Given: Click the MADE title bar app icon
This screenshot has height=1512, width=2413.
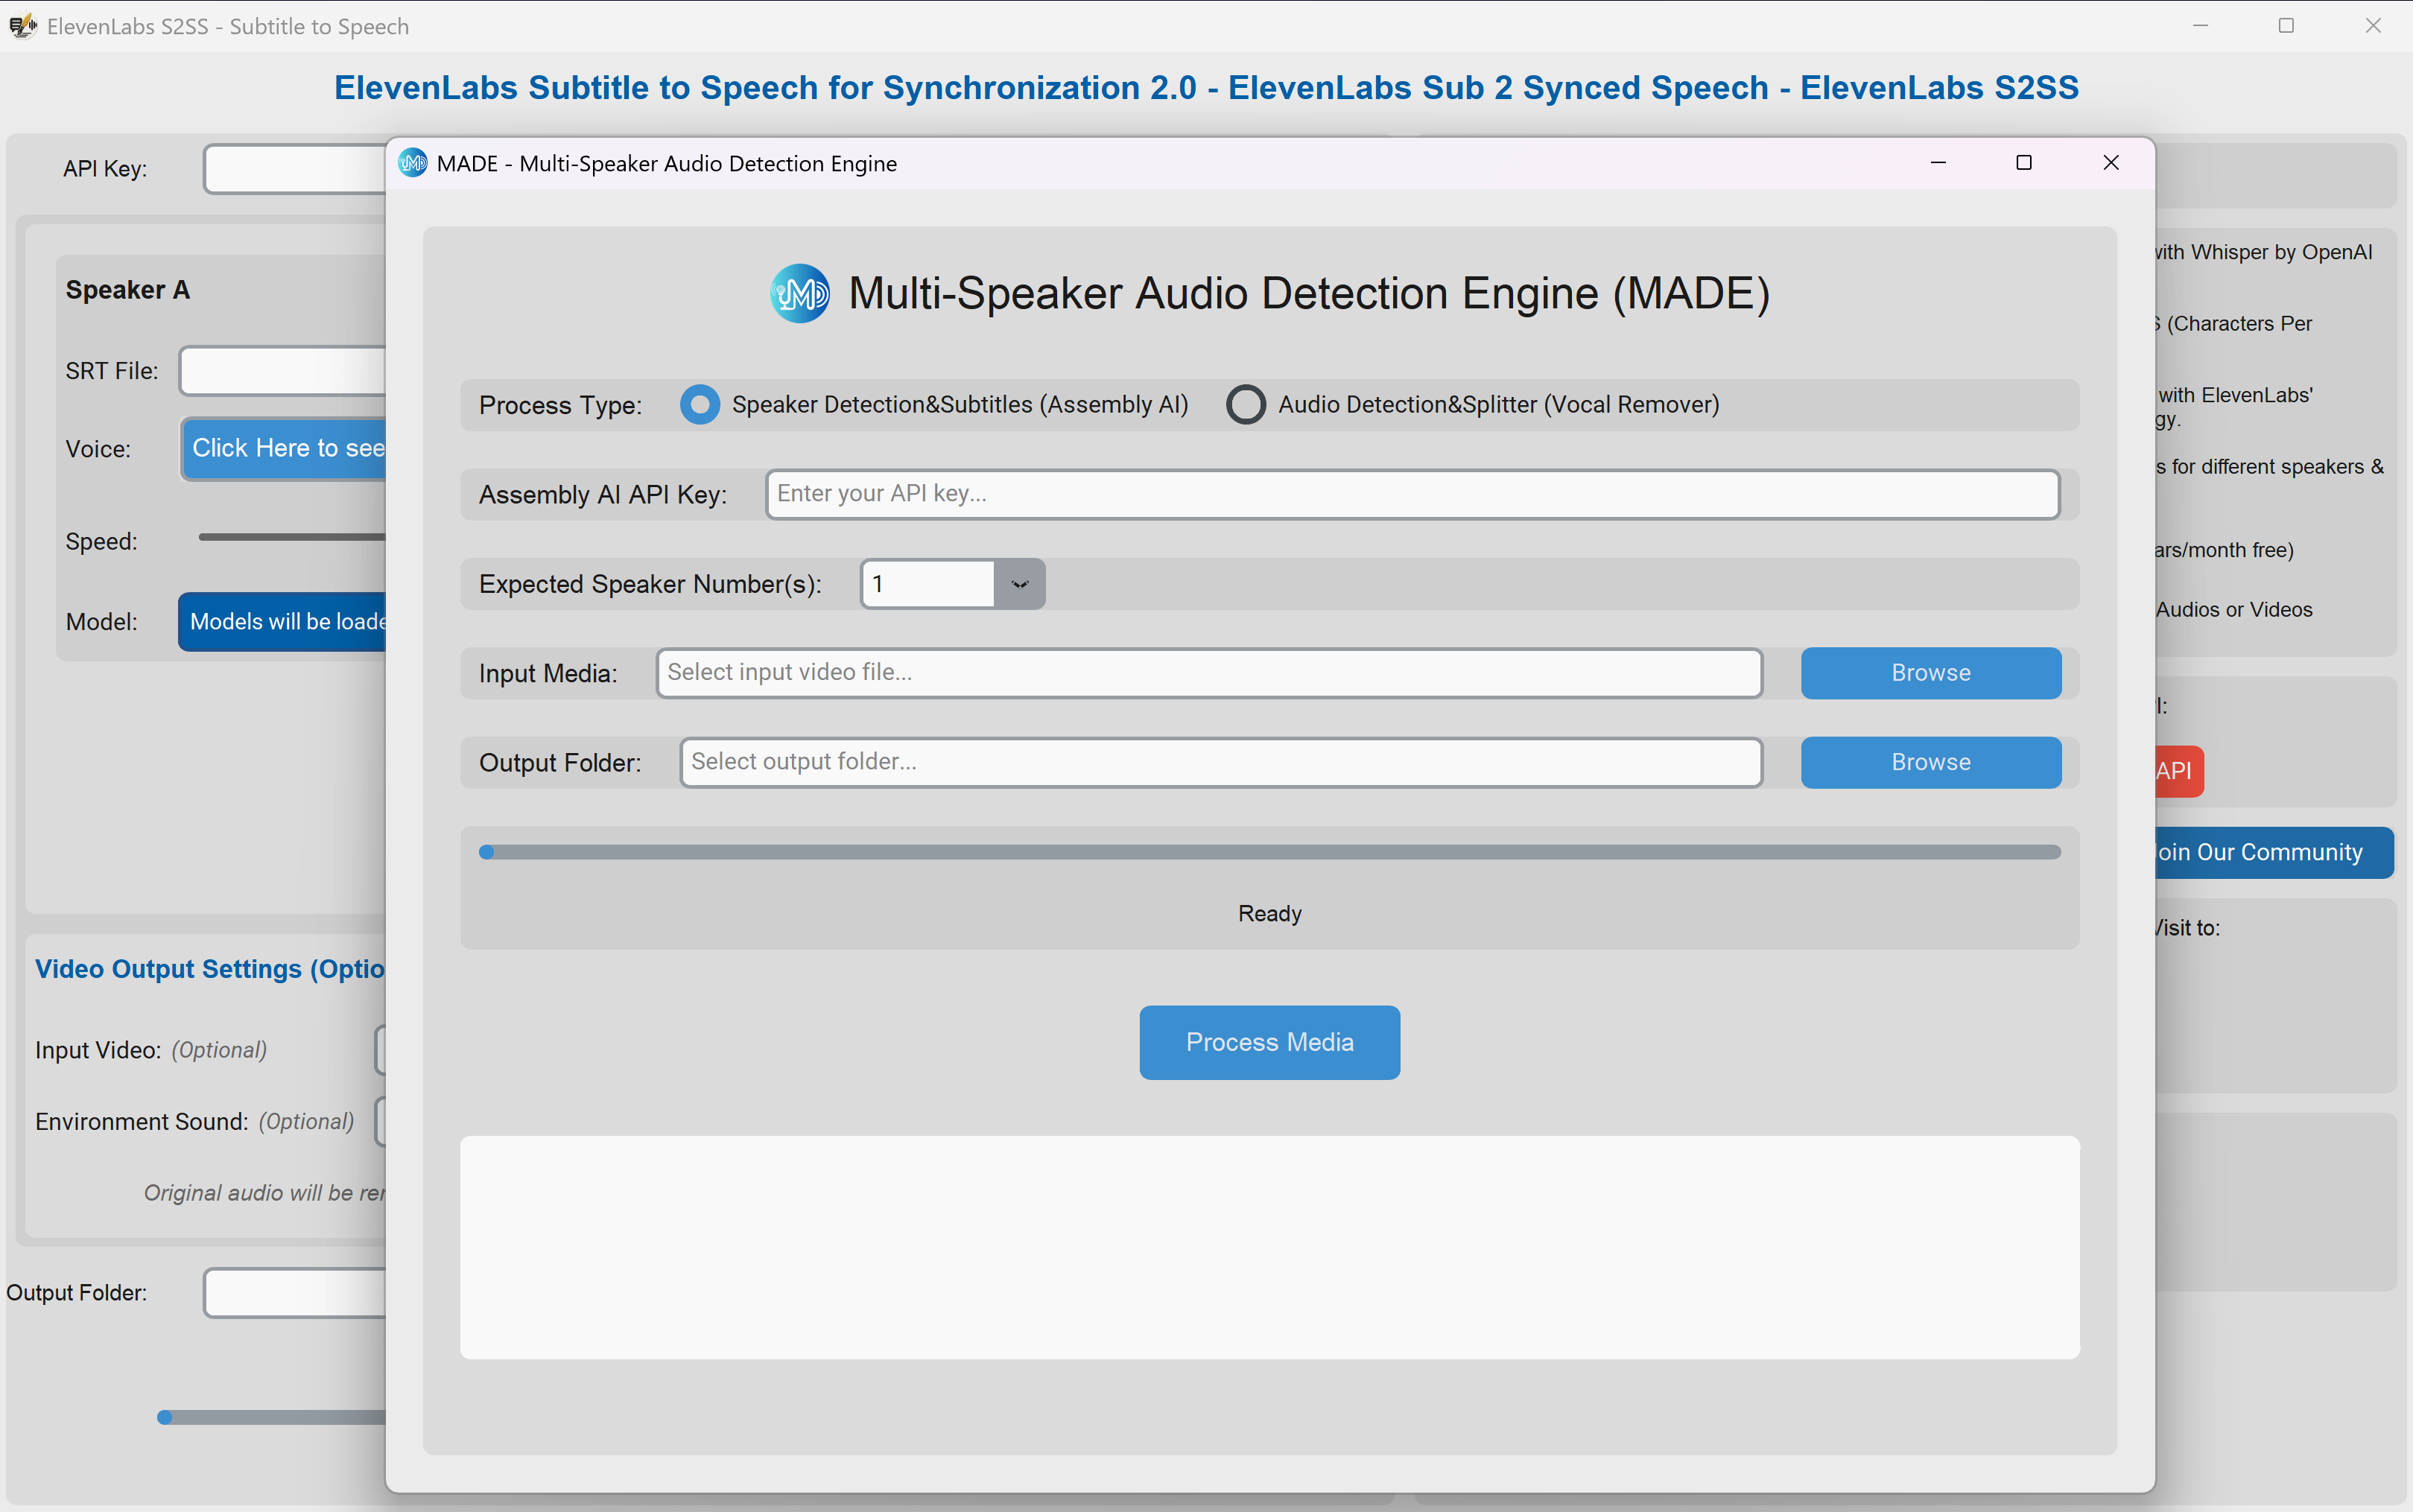Looking at the screenshot, I should [412, 163].
